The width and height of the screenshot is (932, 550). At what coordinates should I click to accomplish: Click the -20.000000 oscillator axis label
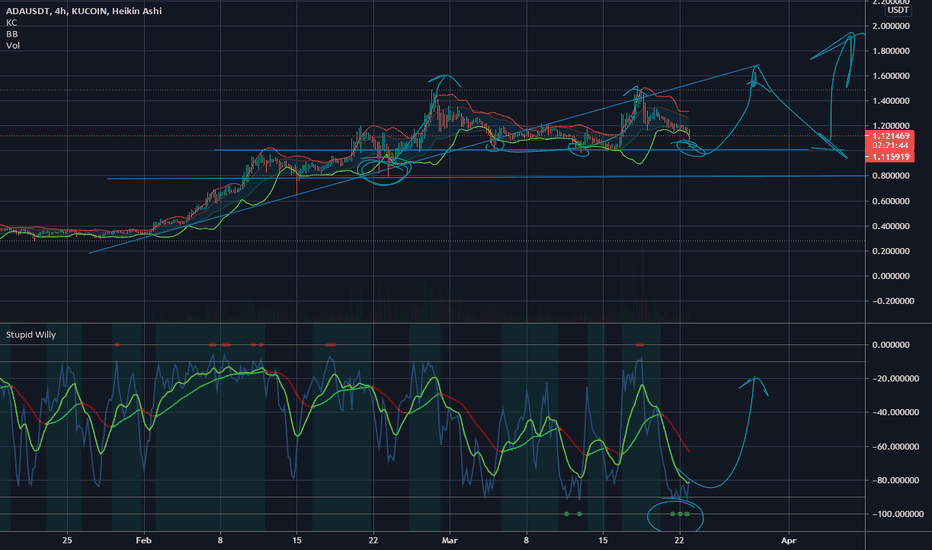point(896,379)
